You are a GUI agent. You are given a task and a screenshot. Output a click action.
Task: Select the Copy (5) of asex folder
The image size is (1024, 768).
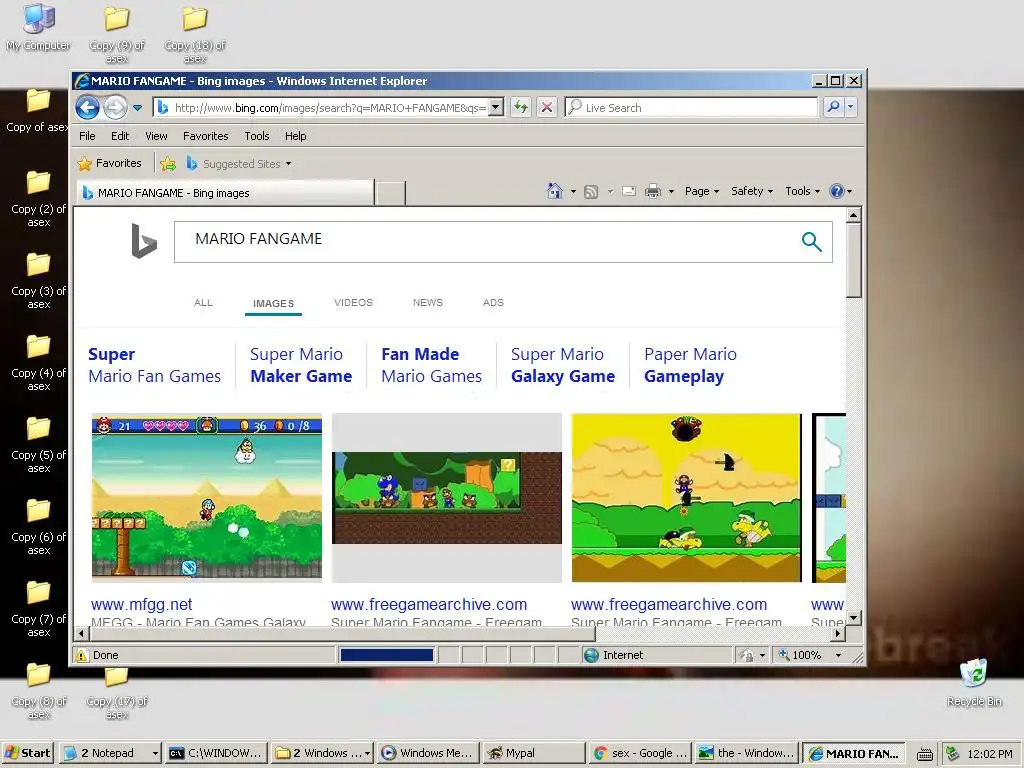tap(39, 444)
